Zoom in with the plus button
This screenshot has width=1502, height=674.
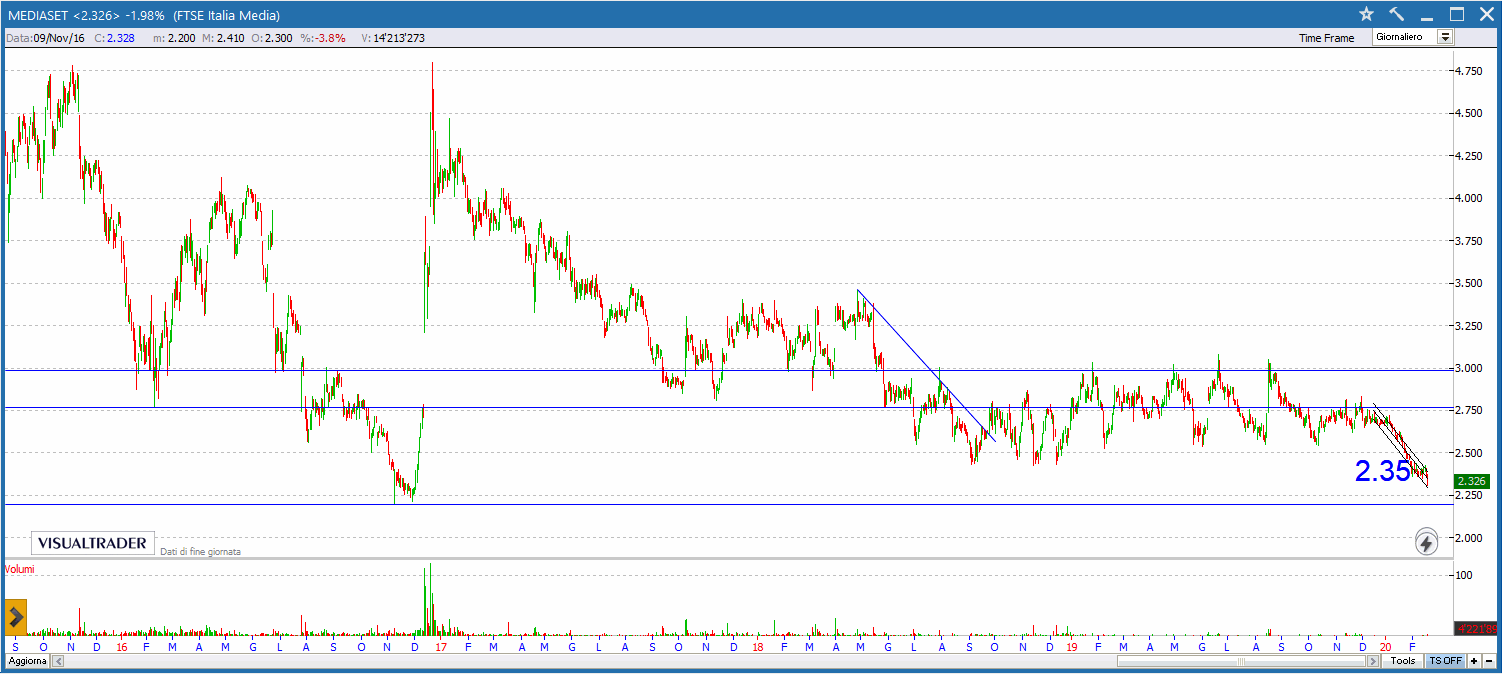pyautogui.click(x=1474, y=661)
